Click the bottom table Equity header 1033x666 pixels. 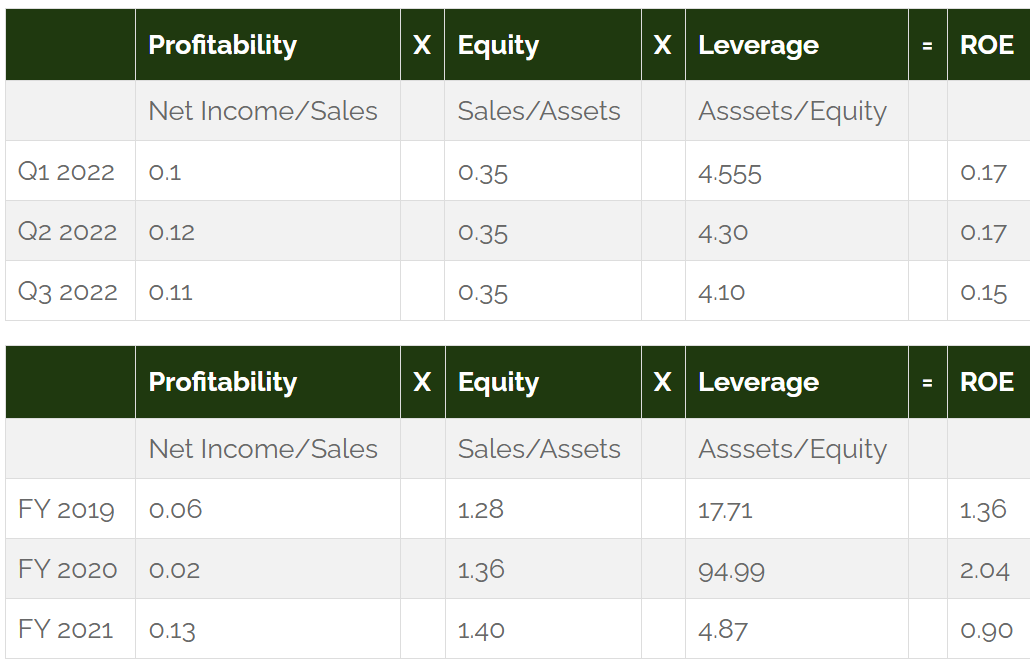click(498, 382)
